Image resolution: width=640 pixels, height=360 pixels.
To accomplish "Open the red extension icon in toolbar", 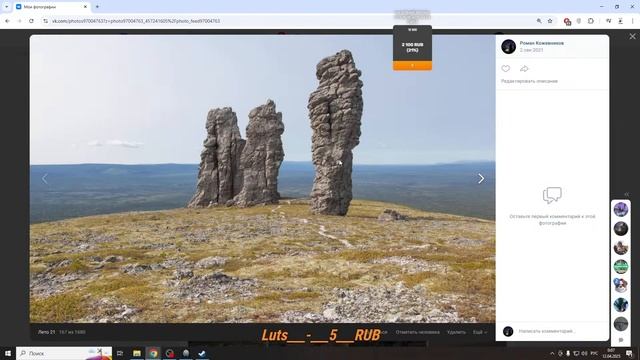I will (567, 21).
